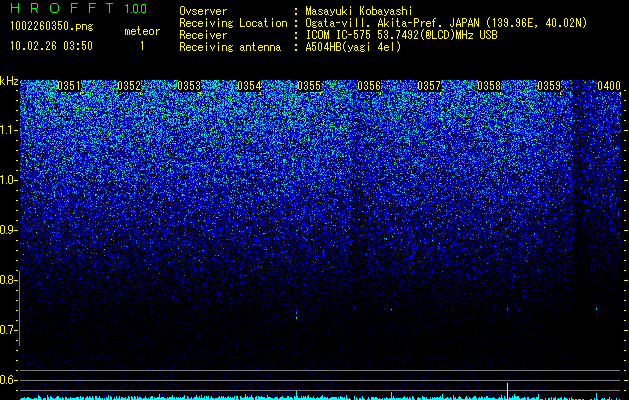Click the 0358 time marker

point(489,86)
